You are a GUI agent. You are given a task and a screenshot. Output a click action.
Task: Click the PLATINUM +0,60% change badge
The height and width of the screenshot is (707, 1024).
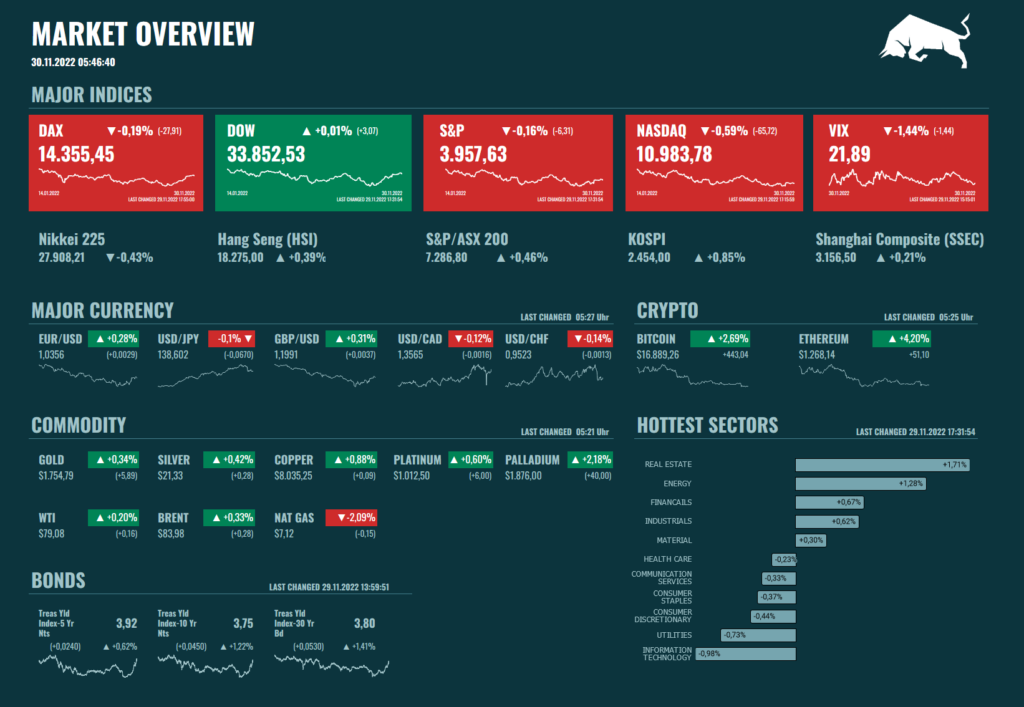471,460
